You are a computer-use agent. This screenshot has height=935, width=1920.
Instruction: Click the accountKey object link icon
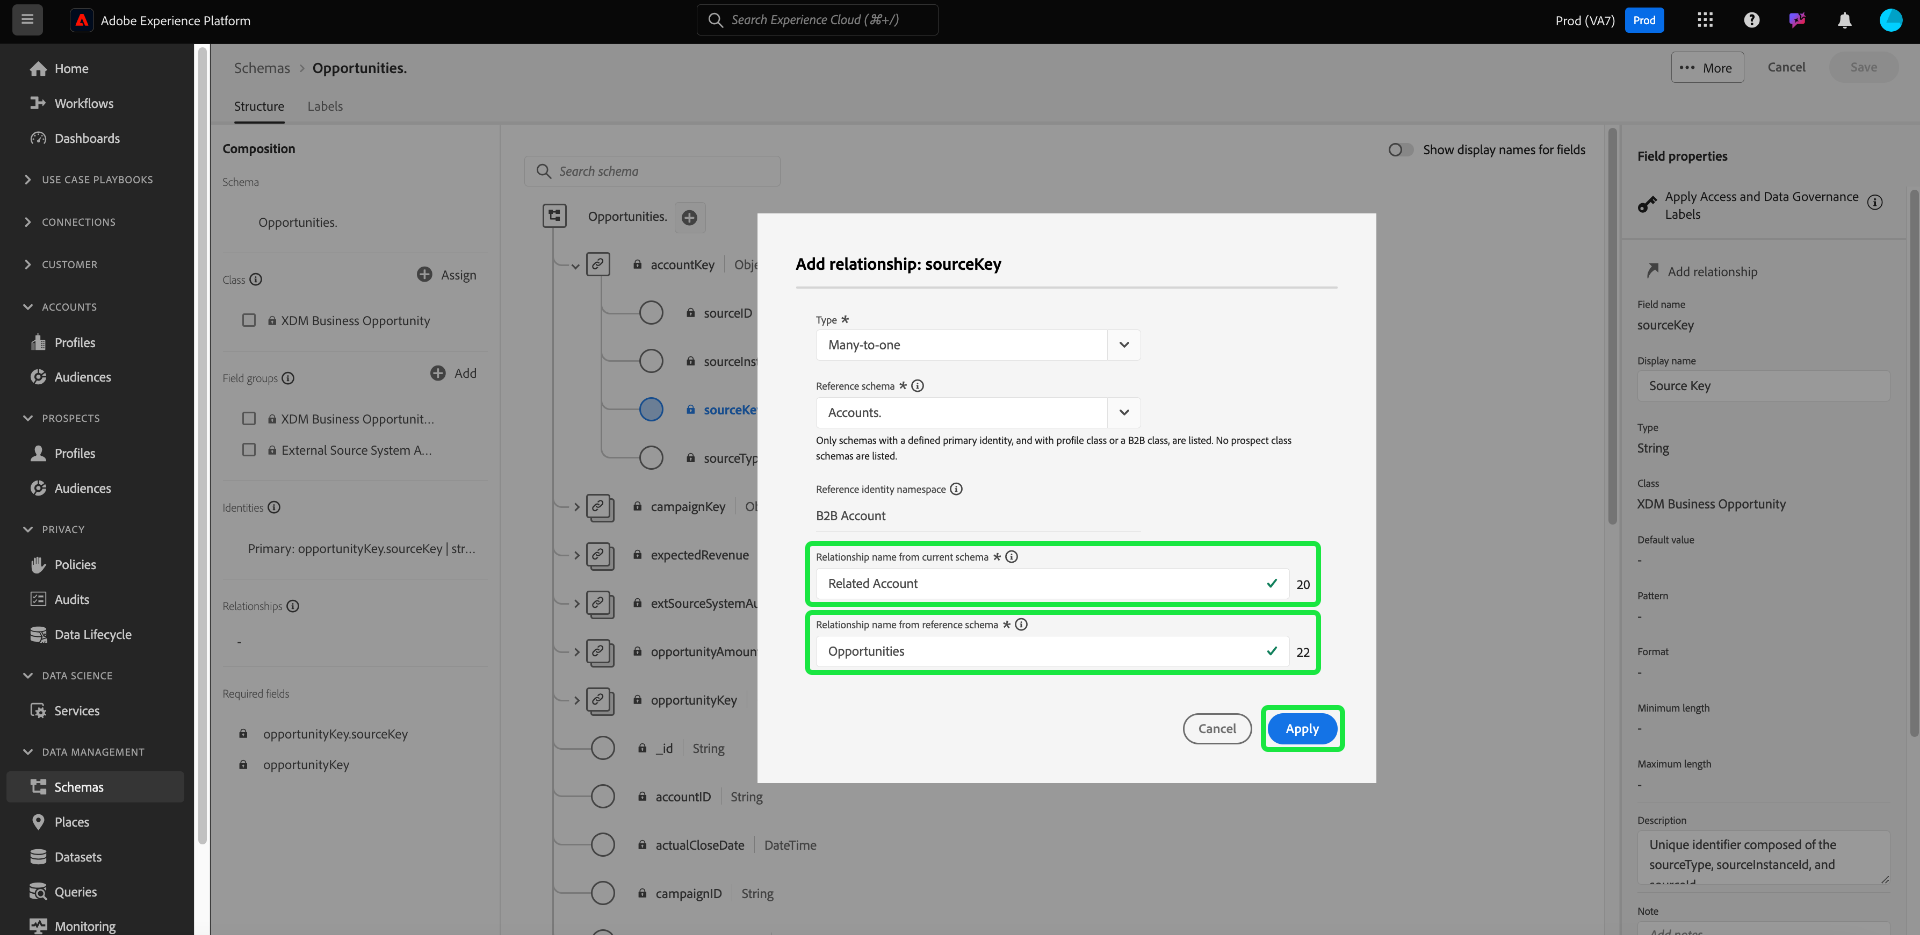[x=598, y=264]
